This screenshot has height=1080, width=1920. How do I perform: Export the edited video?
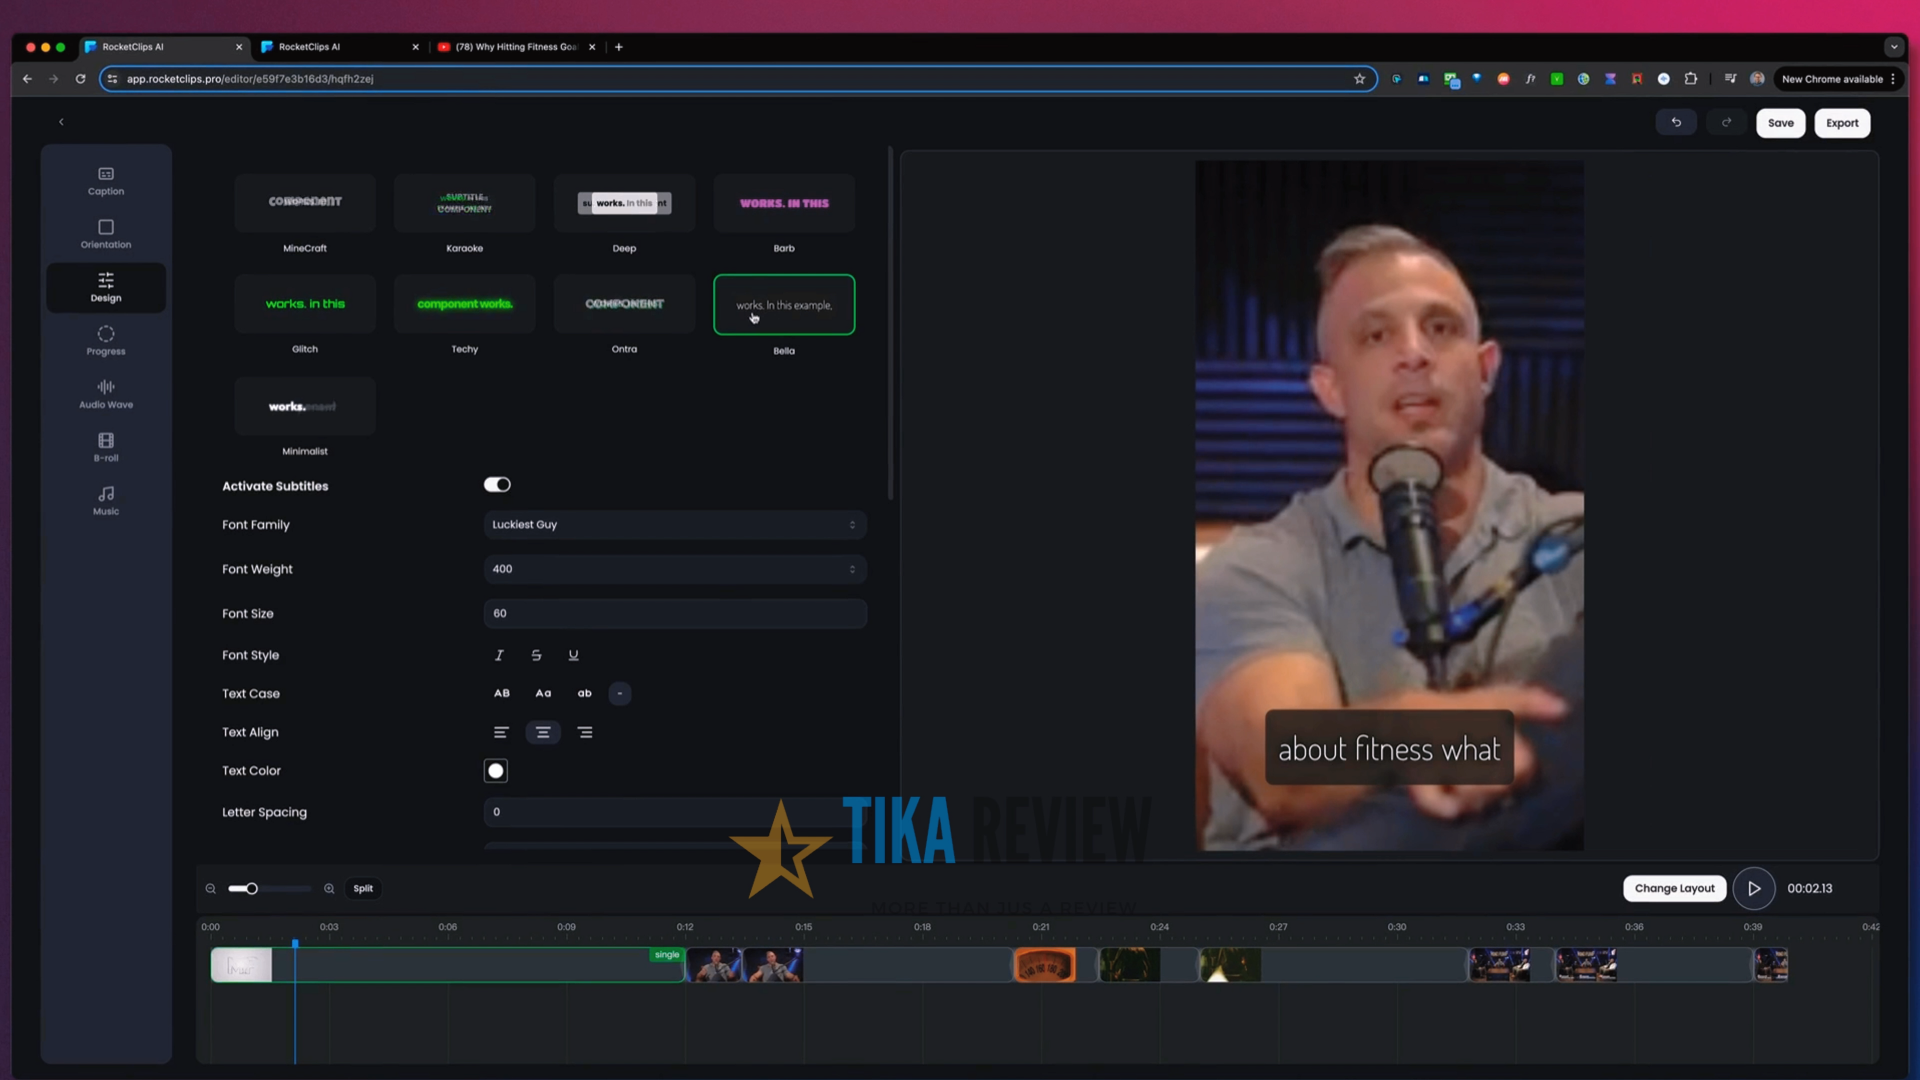[x=1841, y=122]
